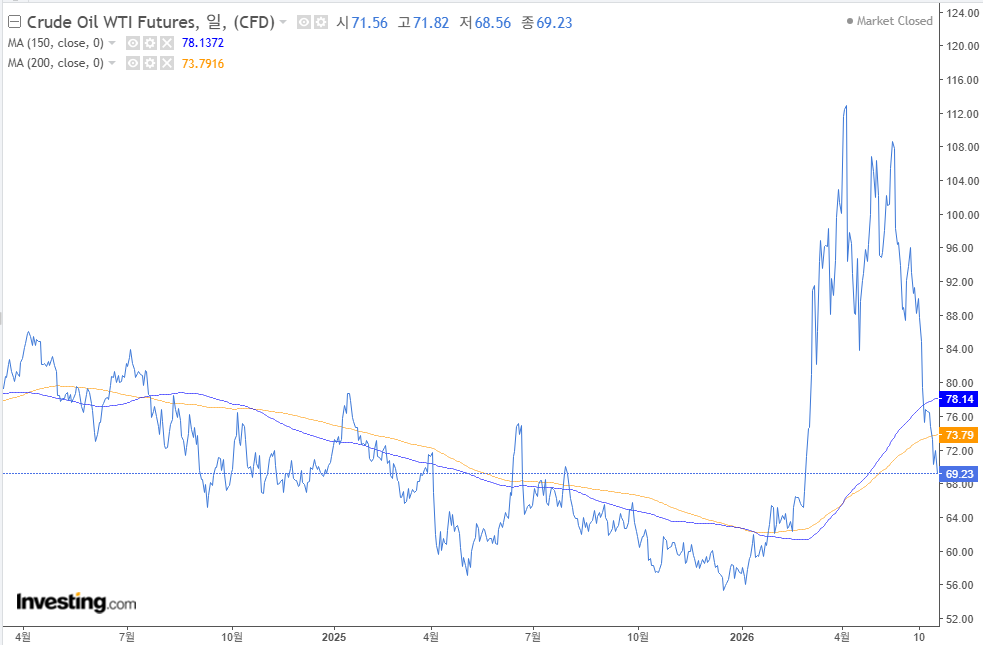Open the MA (200, close, 0) dropdown arrow

112,63
